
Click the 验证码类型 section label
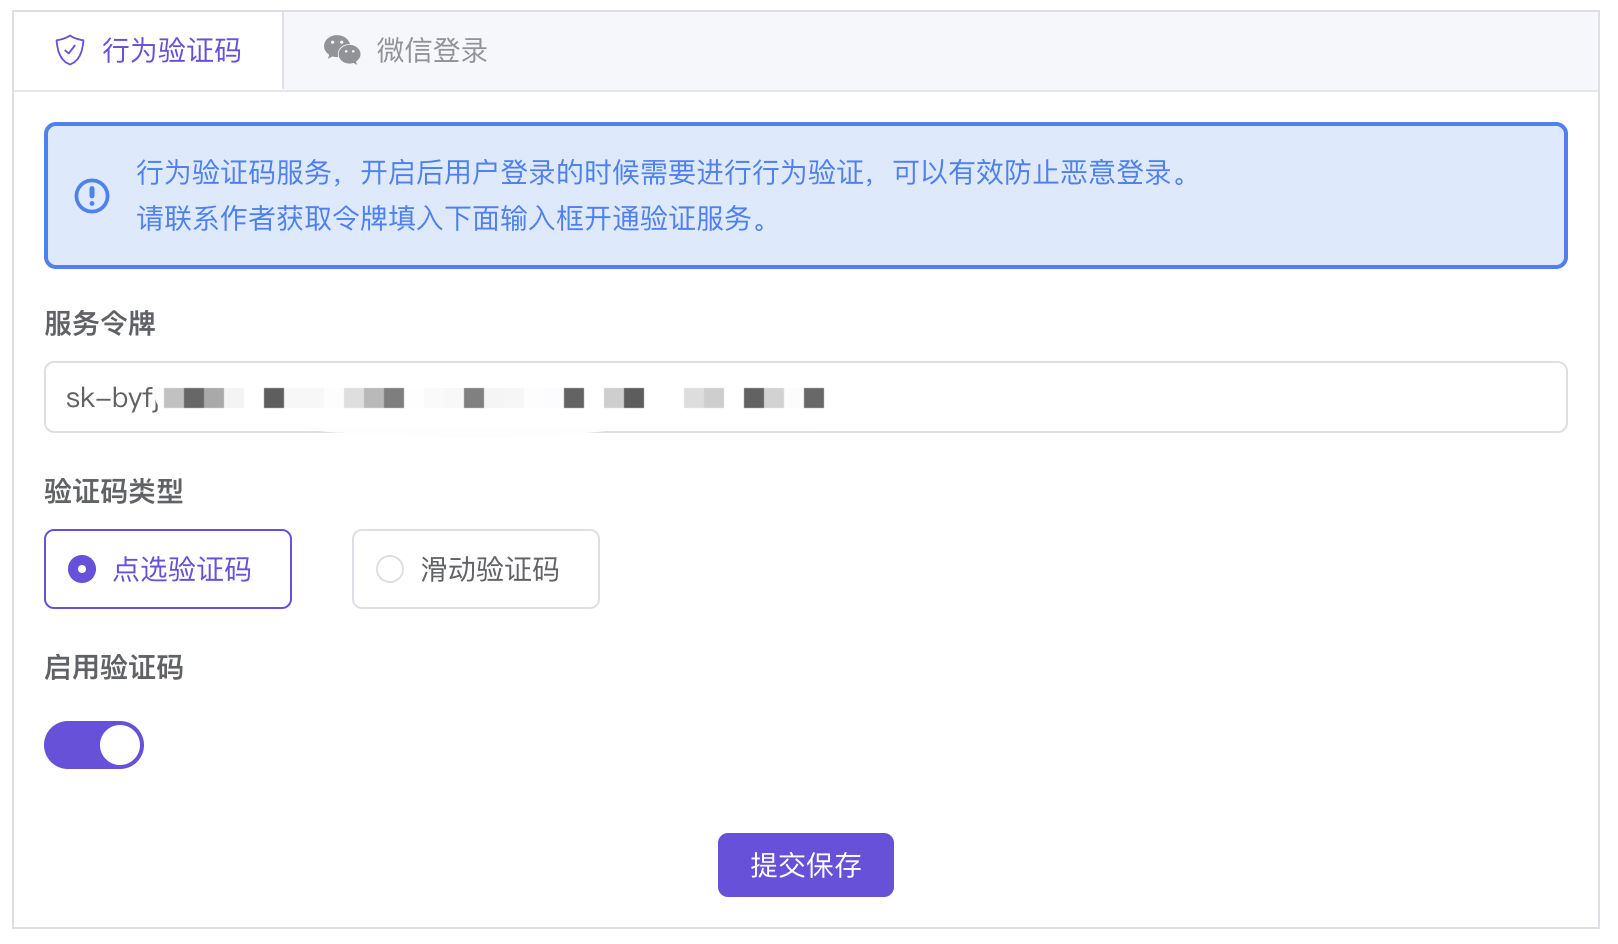point(114,491)
